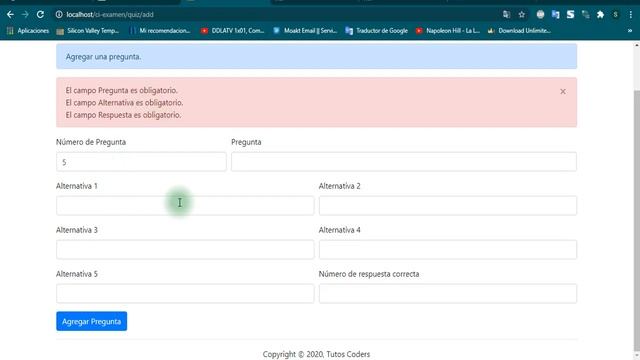This screenshot has width=640, height=360.
Task: Click 'Agregar una pregunta.' info banner text
Action: pyautogui.click(x=103, y=57)
